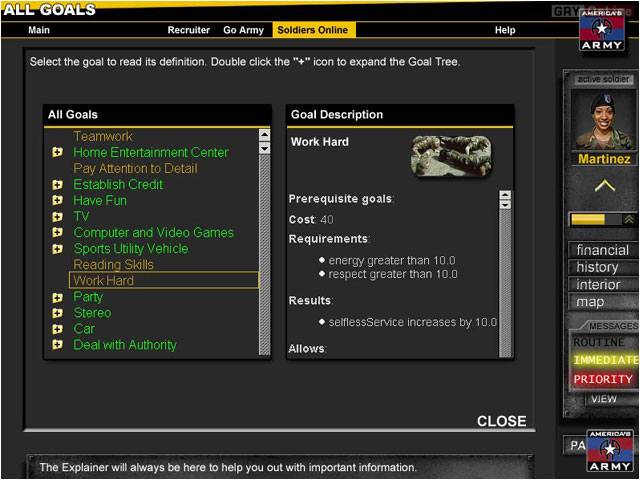Expand the Stereo goal
The image size is (640, 480).
[x=58, y=313]
